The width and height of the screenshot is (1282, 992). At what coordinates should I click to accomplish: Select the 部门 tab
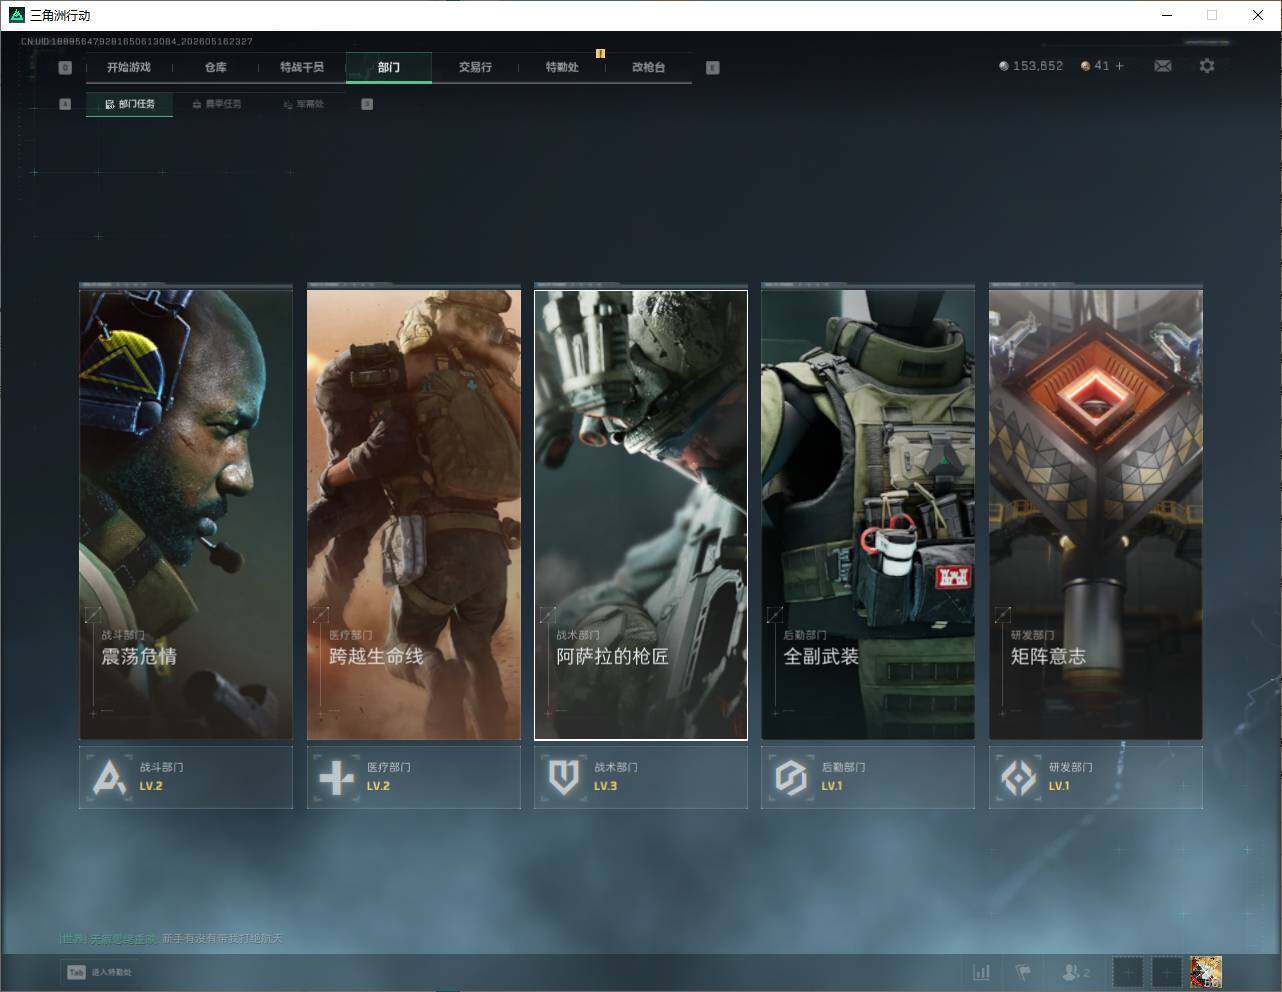(x=389, y=67)
